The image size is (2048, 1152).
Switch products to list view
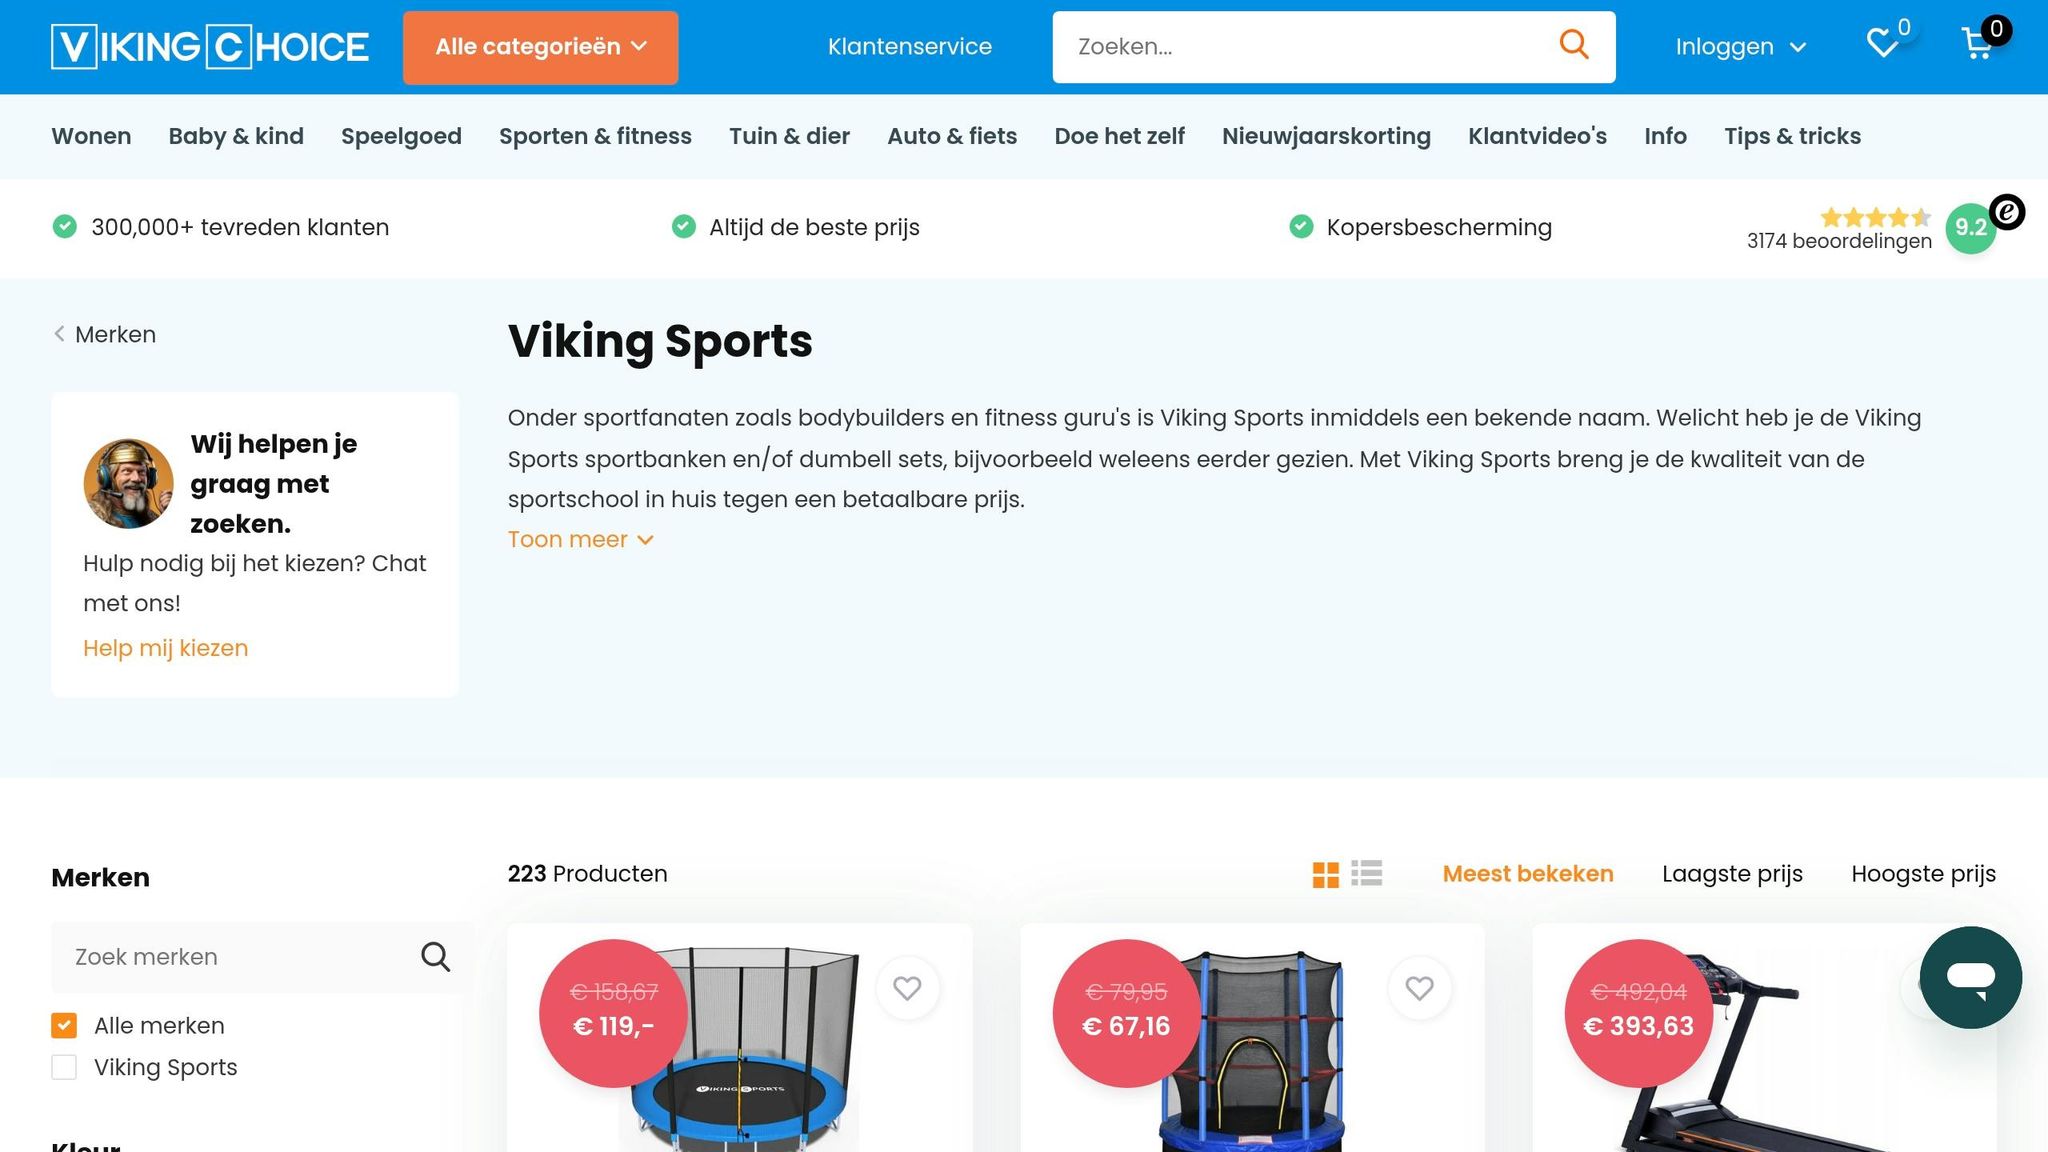(x=1367, y=873)
